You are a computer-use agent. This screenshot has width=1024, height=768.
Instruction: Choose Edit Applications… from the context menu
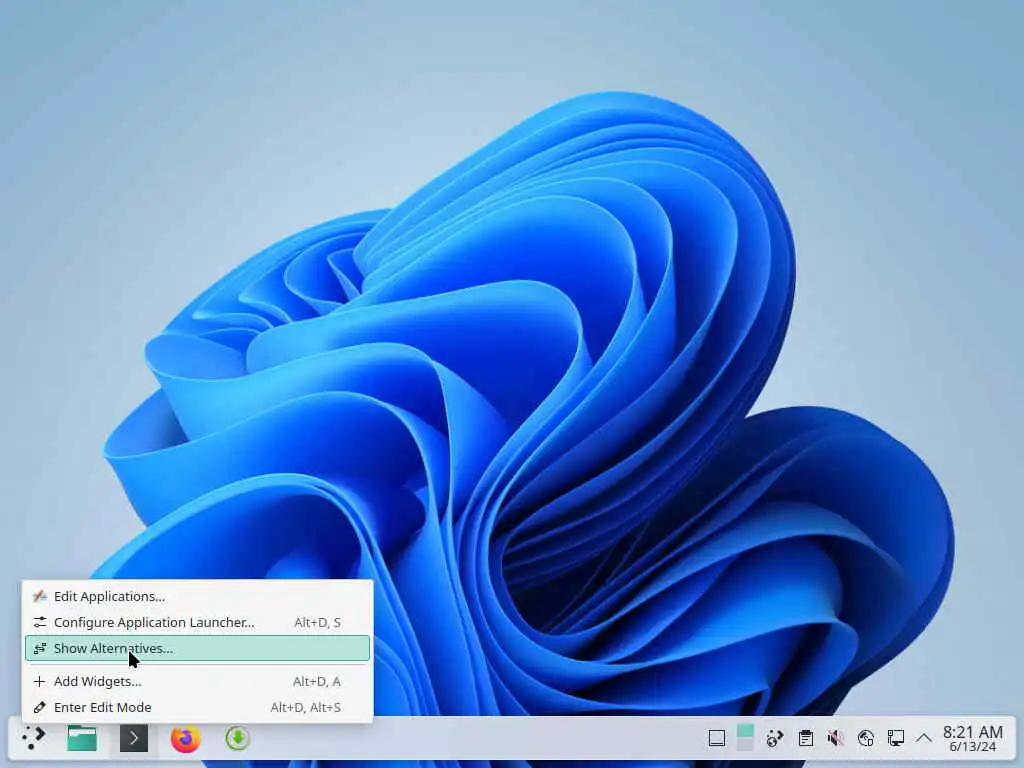click(197, 596)
